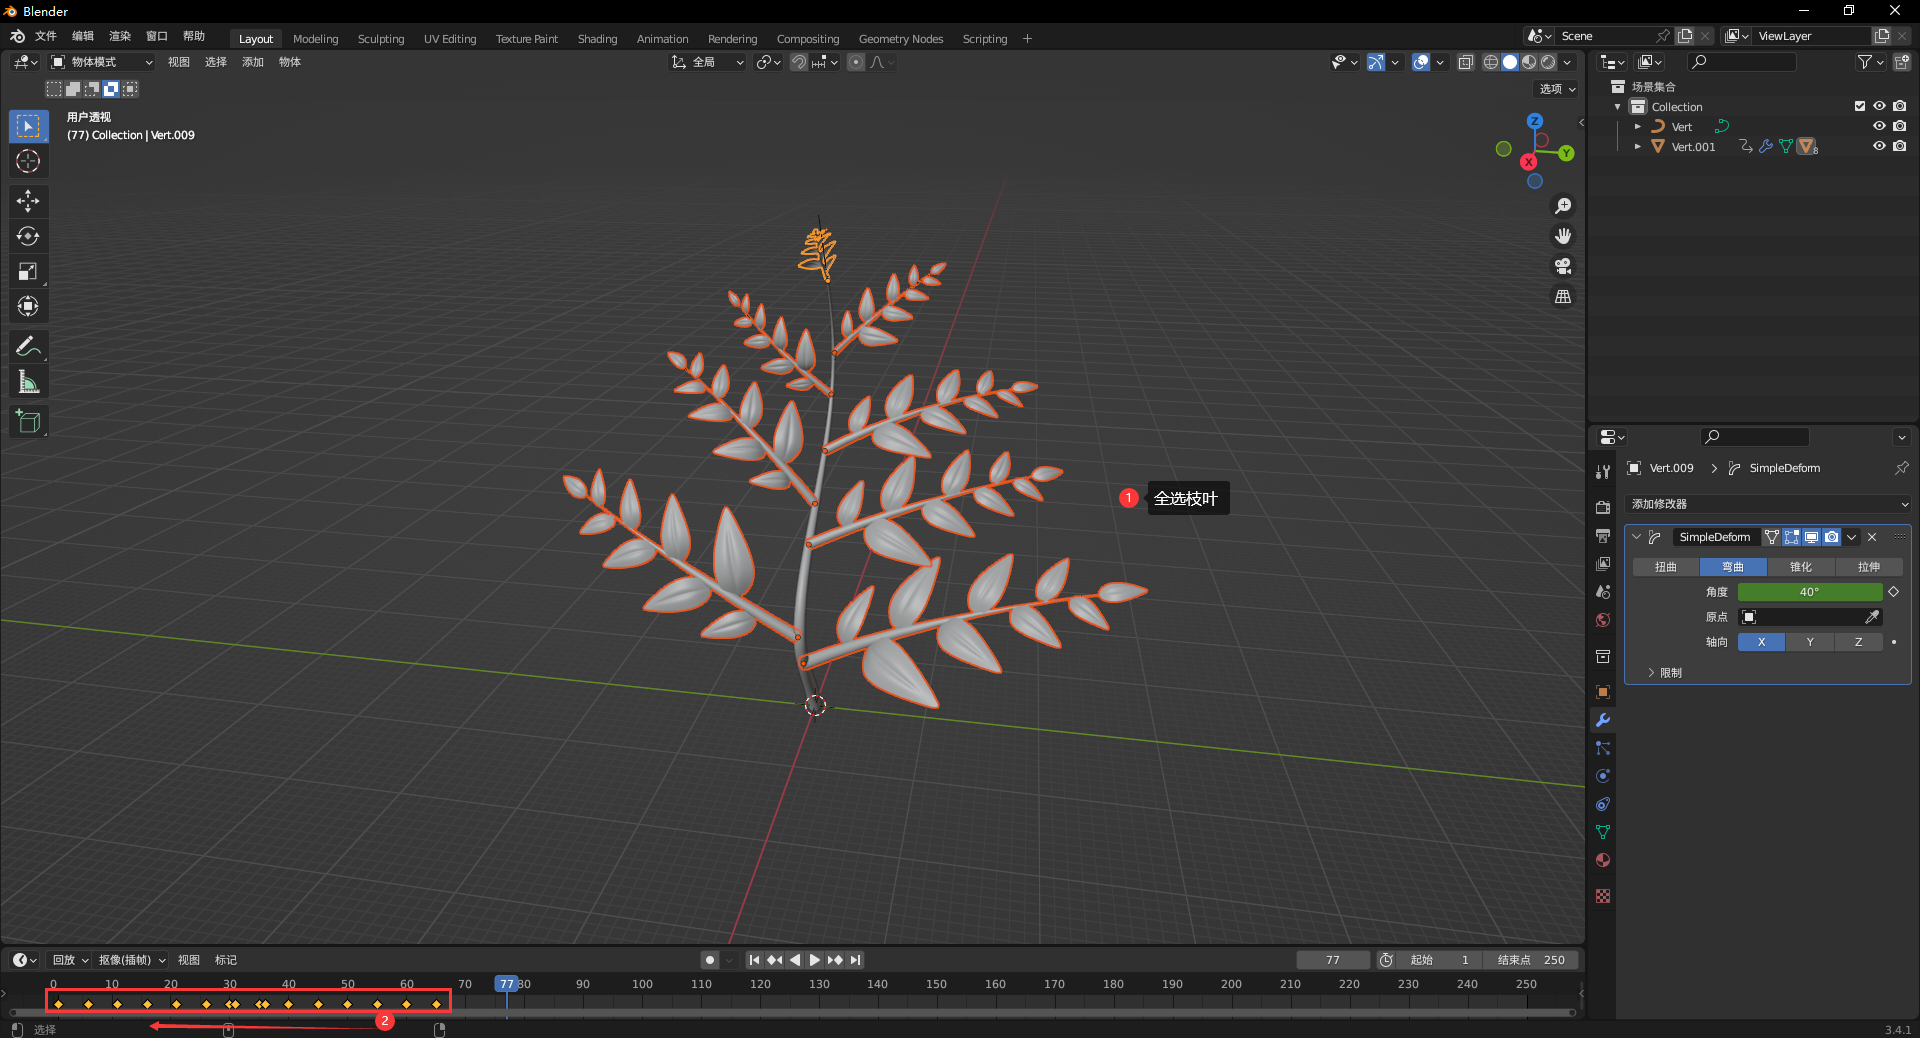Image resolution: width=1920 pixels, height=1038 pixels.
Task: Open the Material properties tab
Action: pos(1603,860)
